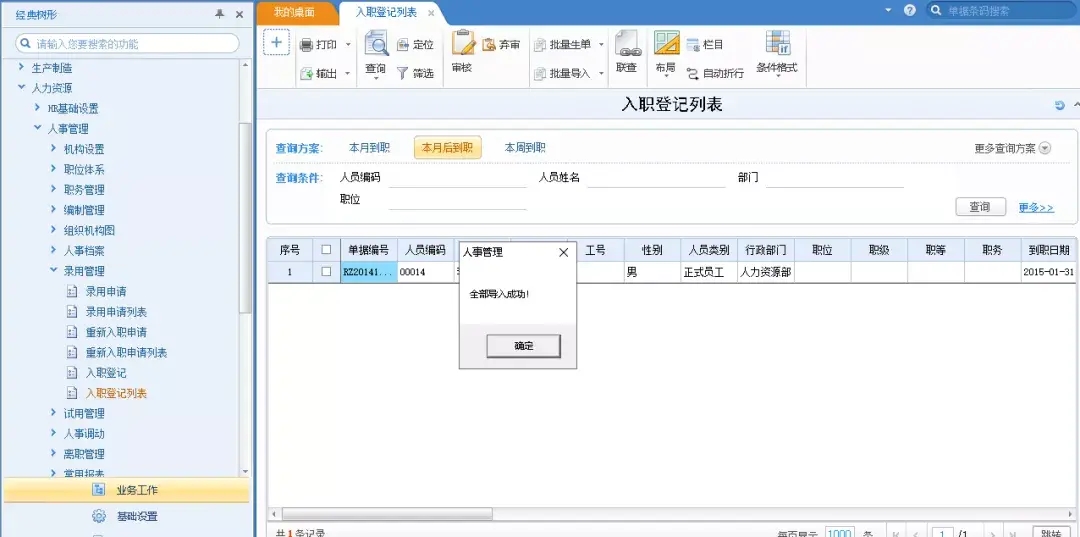Click the left tree vertical scrollbar thumb
The width and height of the screenshot is (1080, 537).
(x=245, y=219)
